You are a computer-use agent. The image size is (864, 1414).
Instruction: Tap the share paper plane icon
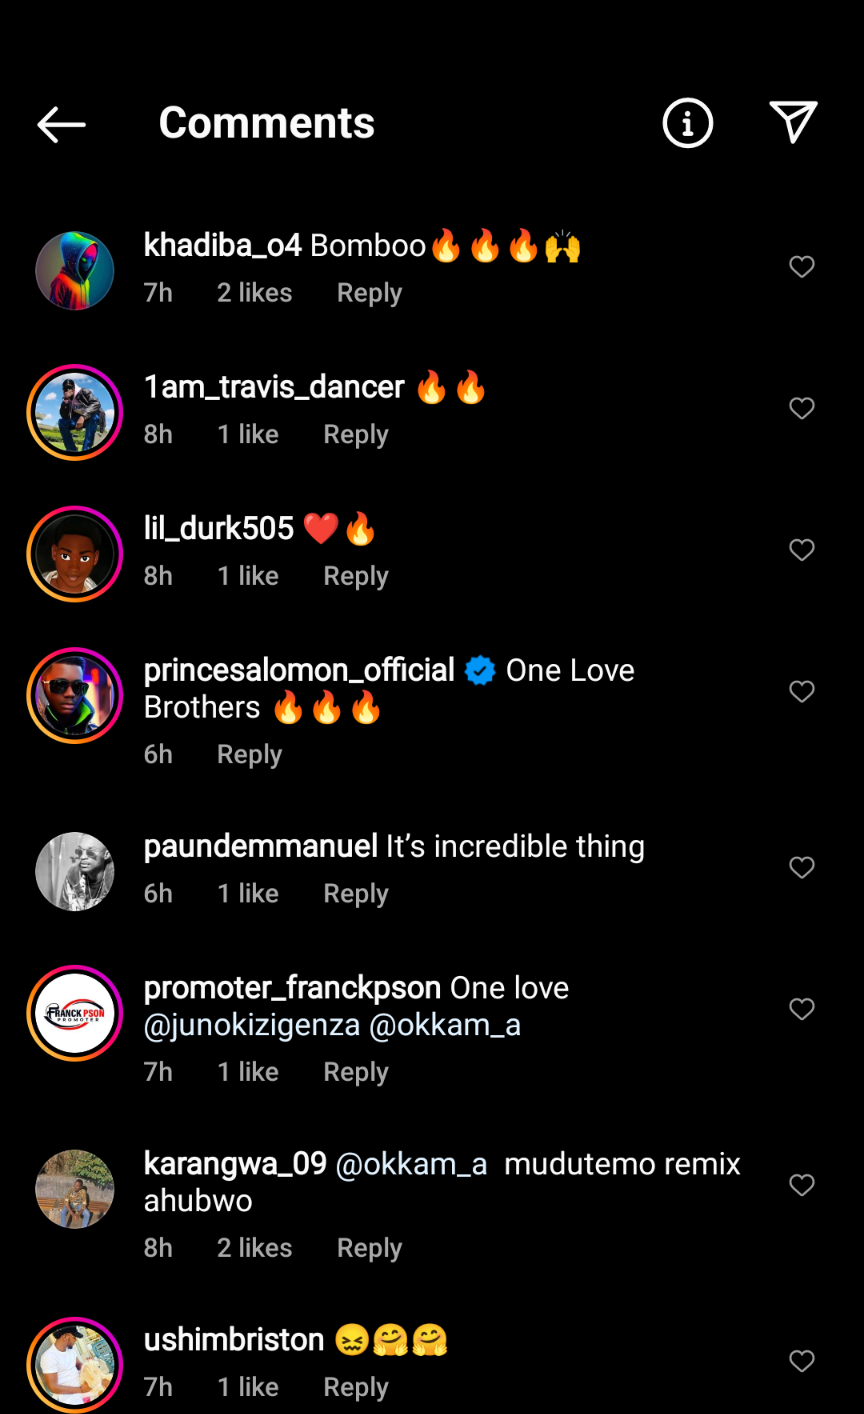coord(794,122)
